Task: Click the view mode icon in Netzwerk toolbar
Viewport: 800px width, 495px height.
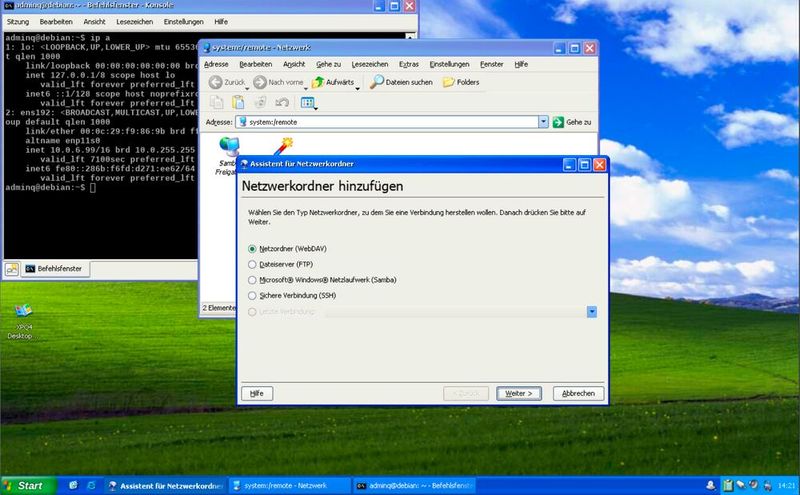Action: point(308,103)
